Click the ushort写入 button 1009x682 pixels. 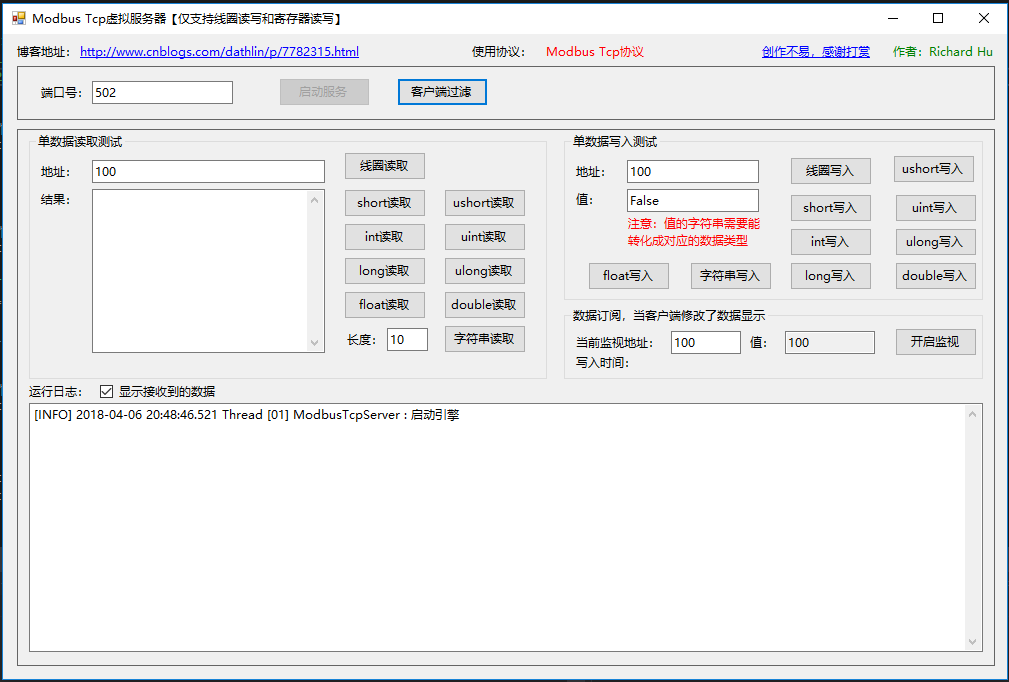(x=934, y=169)
